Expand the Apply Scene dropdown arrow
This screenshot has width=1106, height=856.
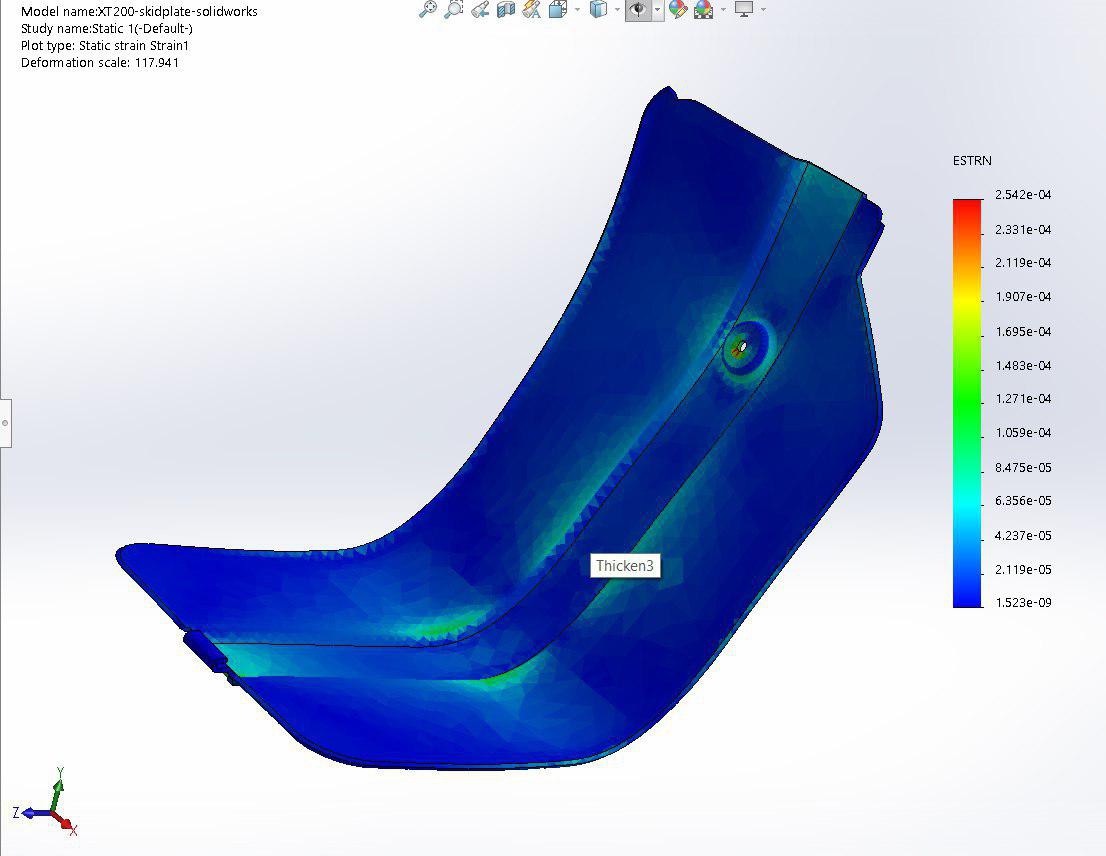(x=723, y=9)
